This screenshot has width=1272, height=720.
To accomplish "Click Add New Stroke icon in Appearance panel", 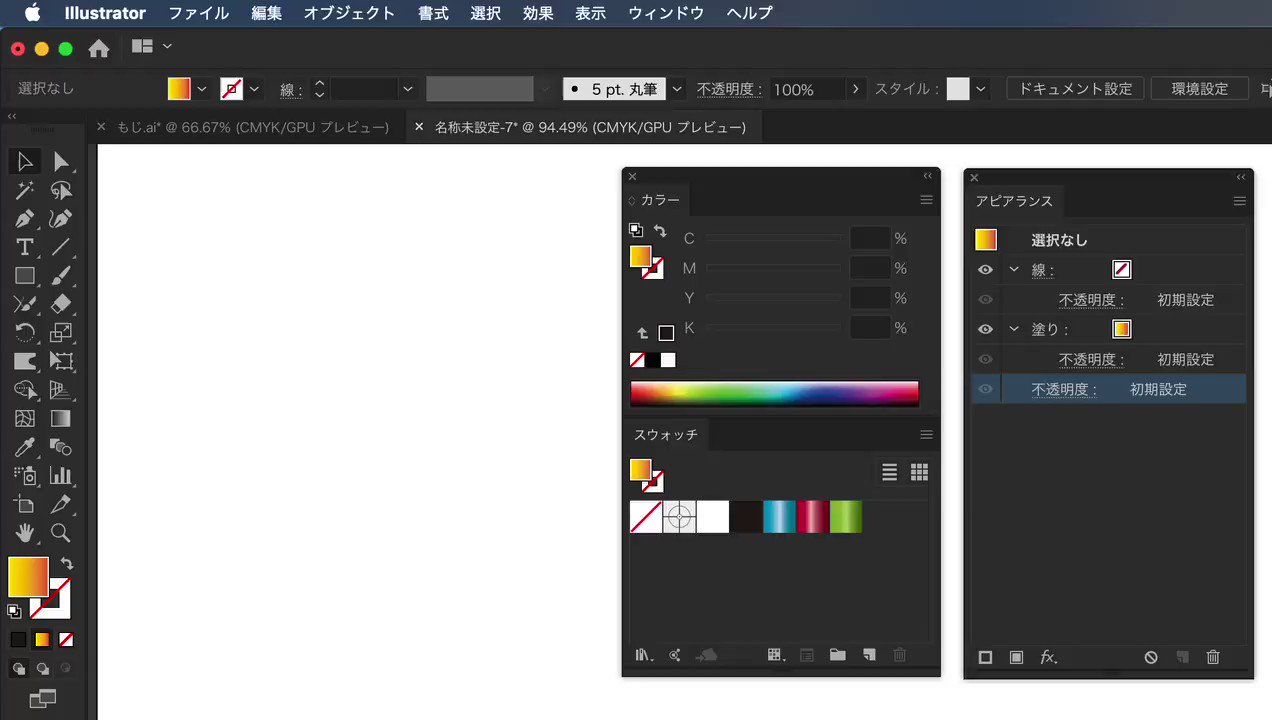I will tap(985, 657).
